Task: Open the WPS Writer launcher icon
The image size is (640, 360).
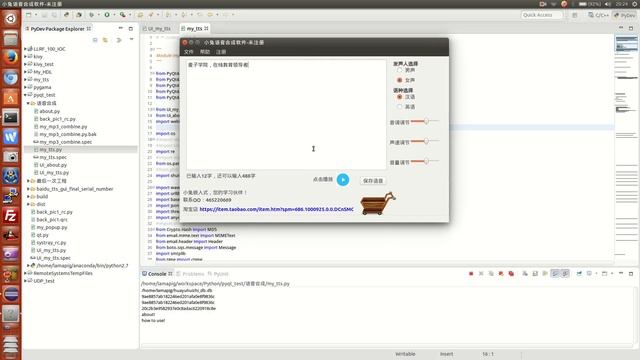Action: coord(11,137)
